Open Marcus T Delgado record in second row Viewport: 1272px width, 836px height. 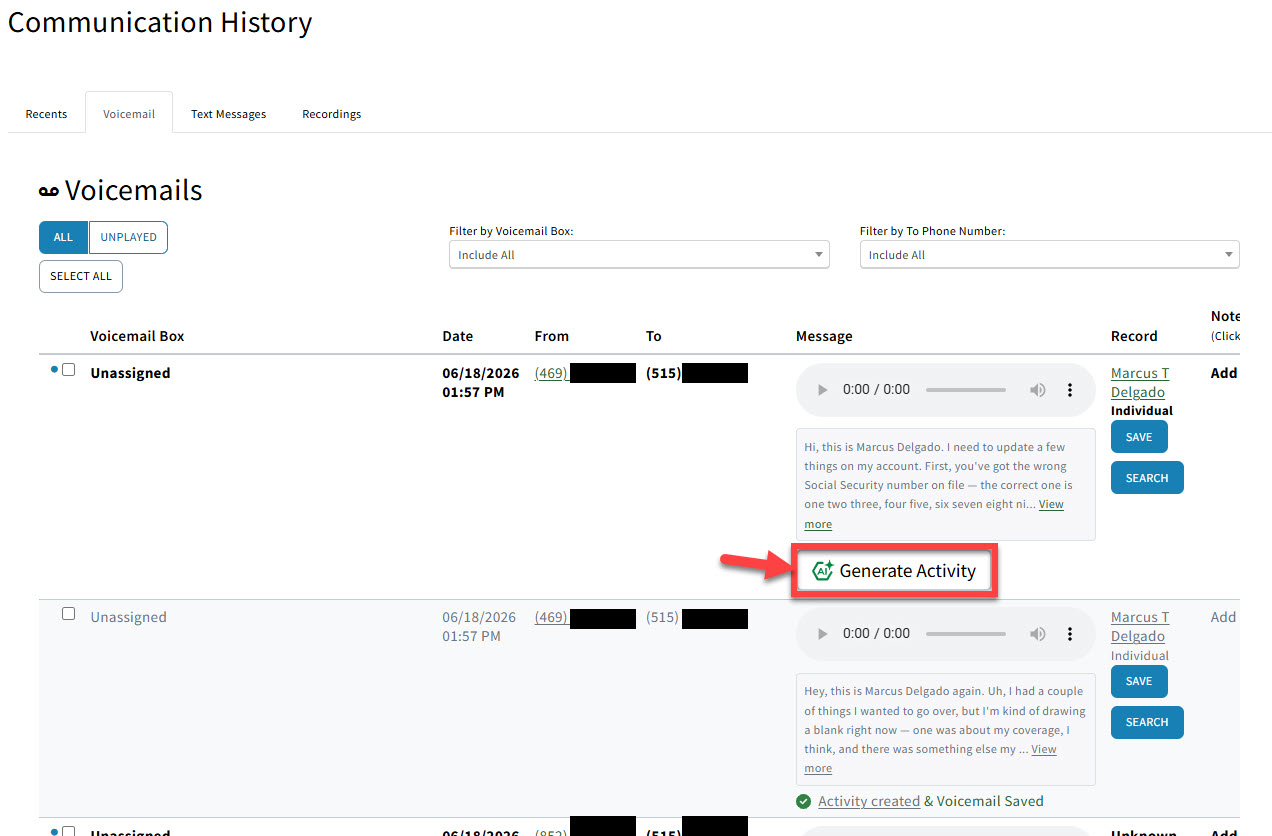(1140, 627)
